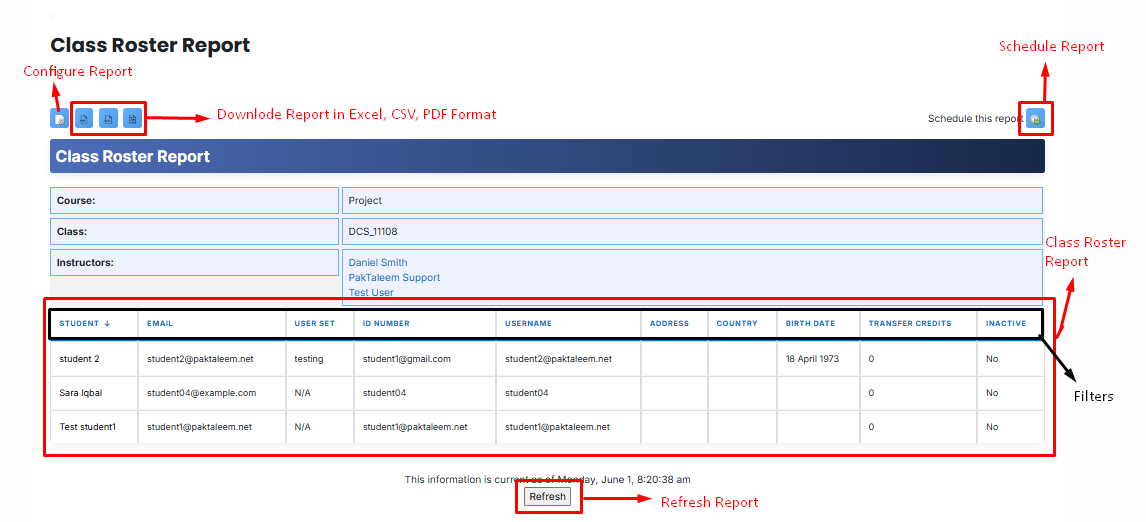The image size is (1146, 522).
Task: Click the Refresh button
Action: pos(547,497)
